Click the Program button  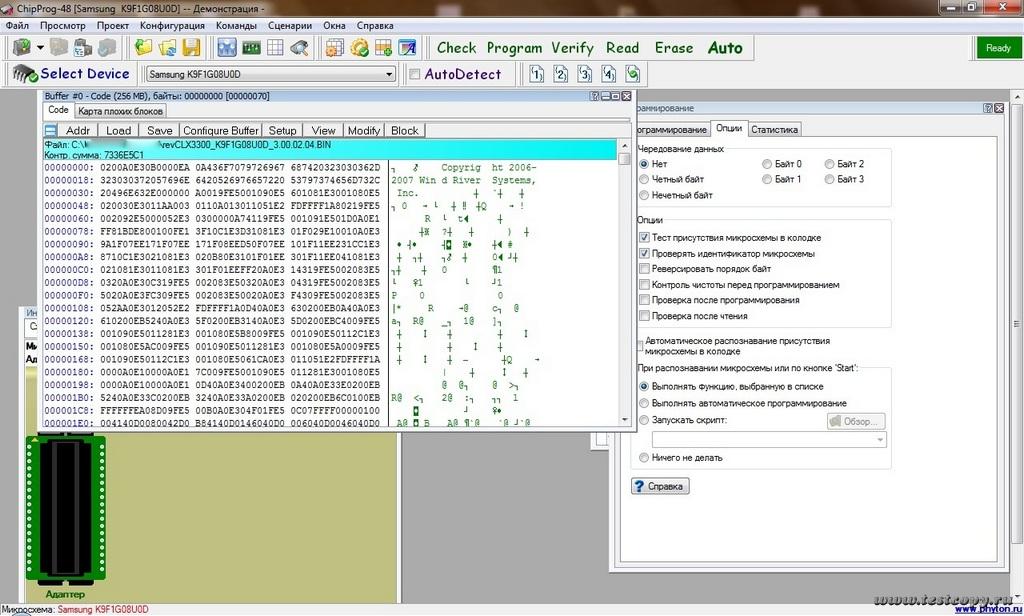pos(514,48)
